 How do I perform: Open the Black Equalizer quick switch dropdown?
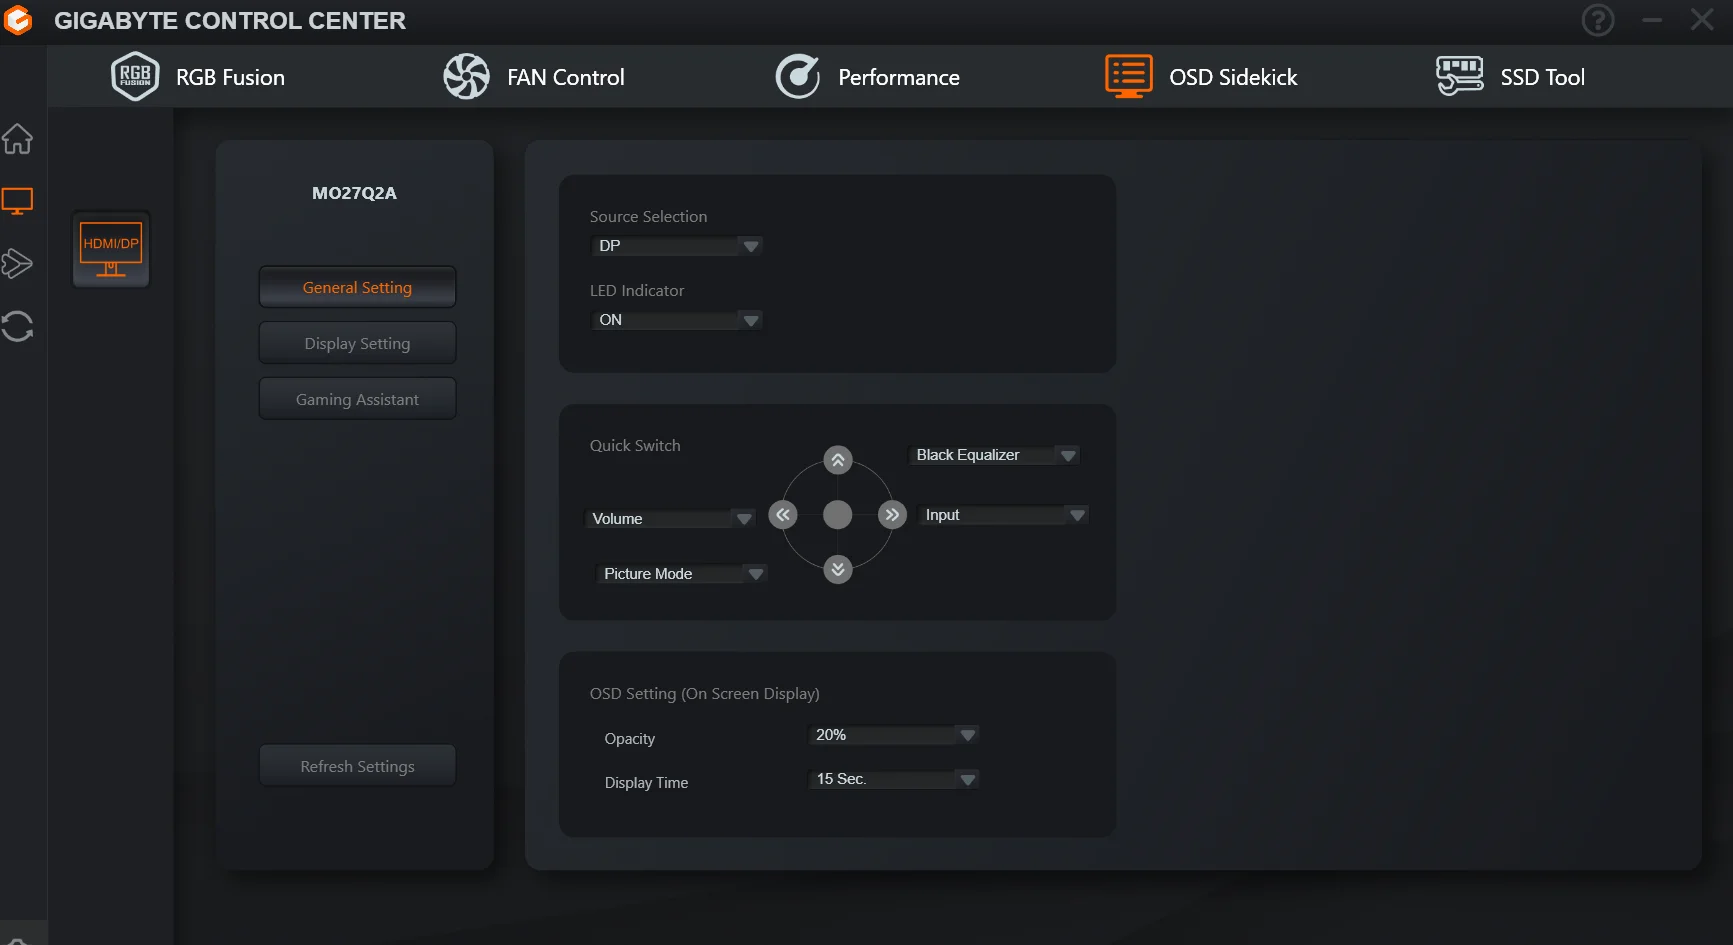[x=994, y=455]
